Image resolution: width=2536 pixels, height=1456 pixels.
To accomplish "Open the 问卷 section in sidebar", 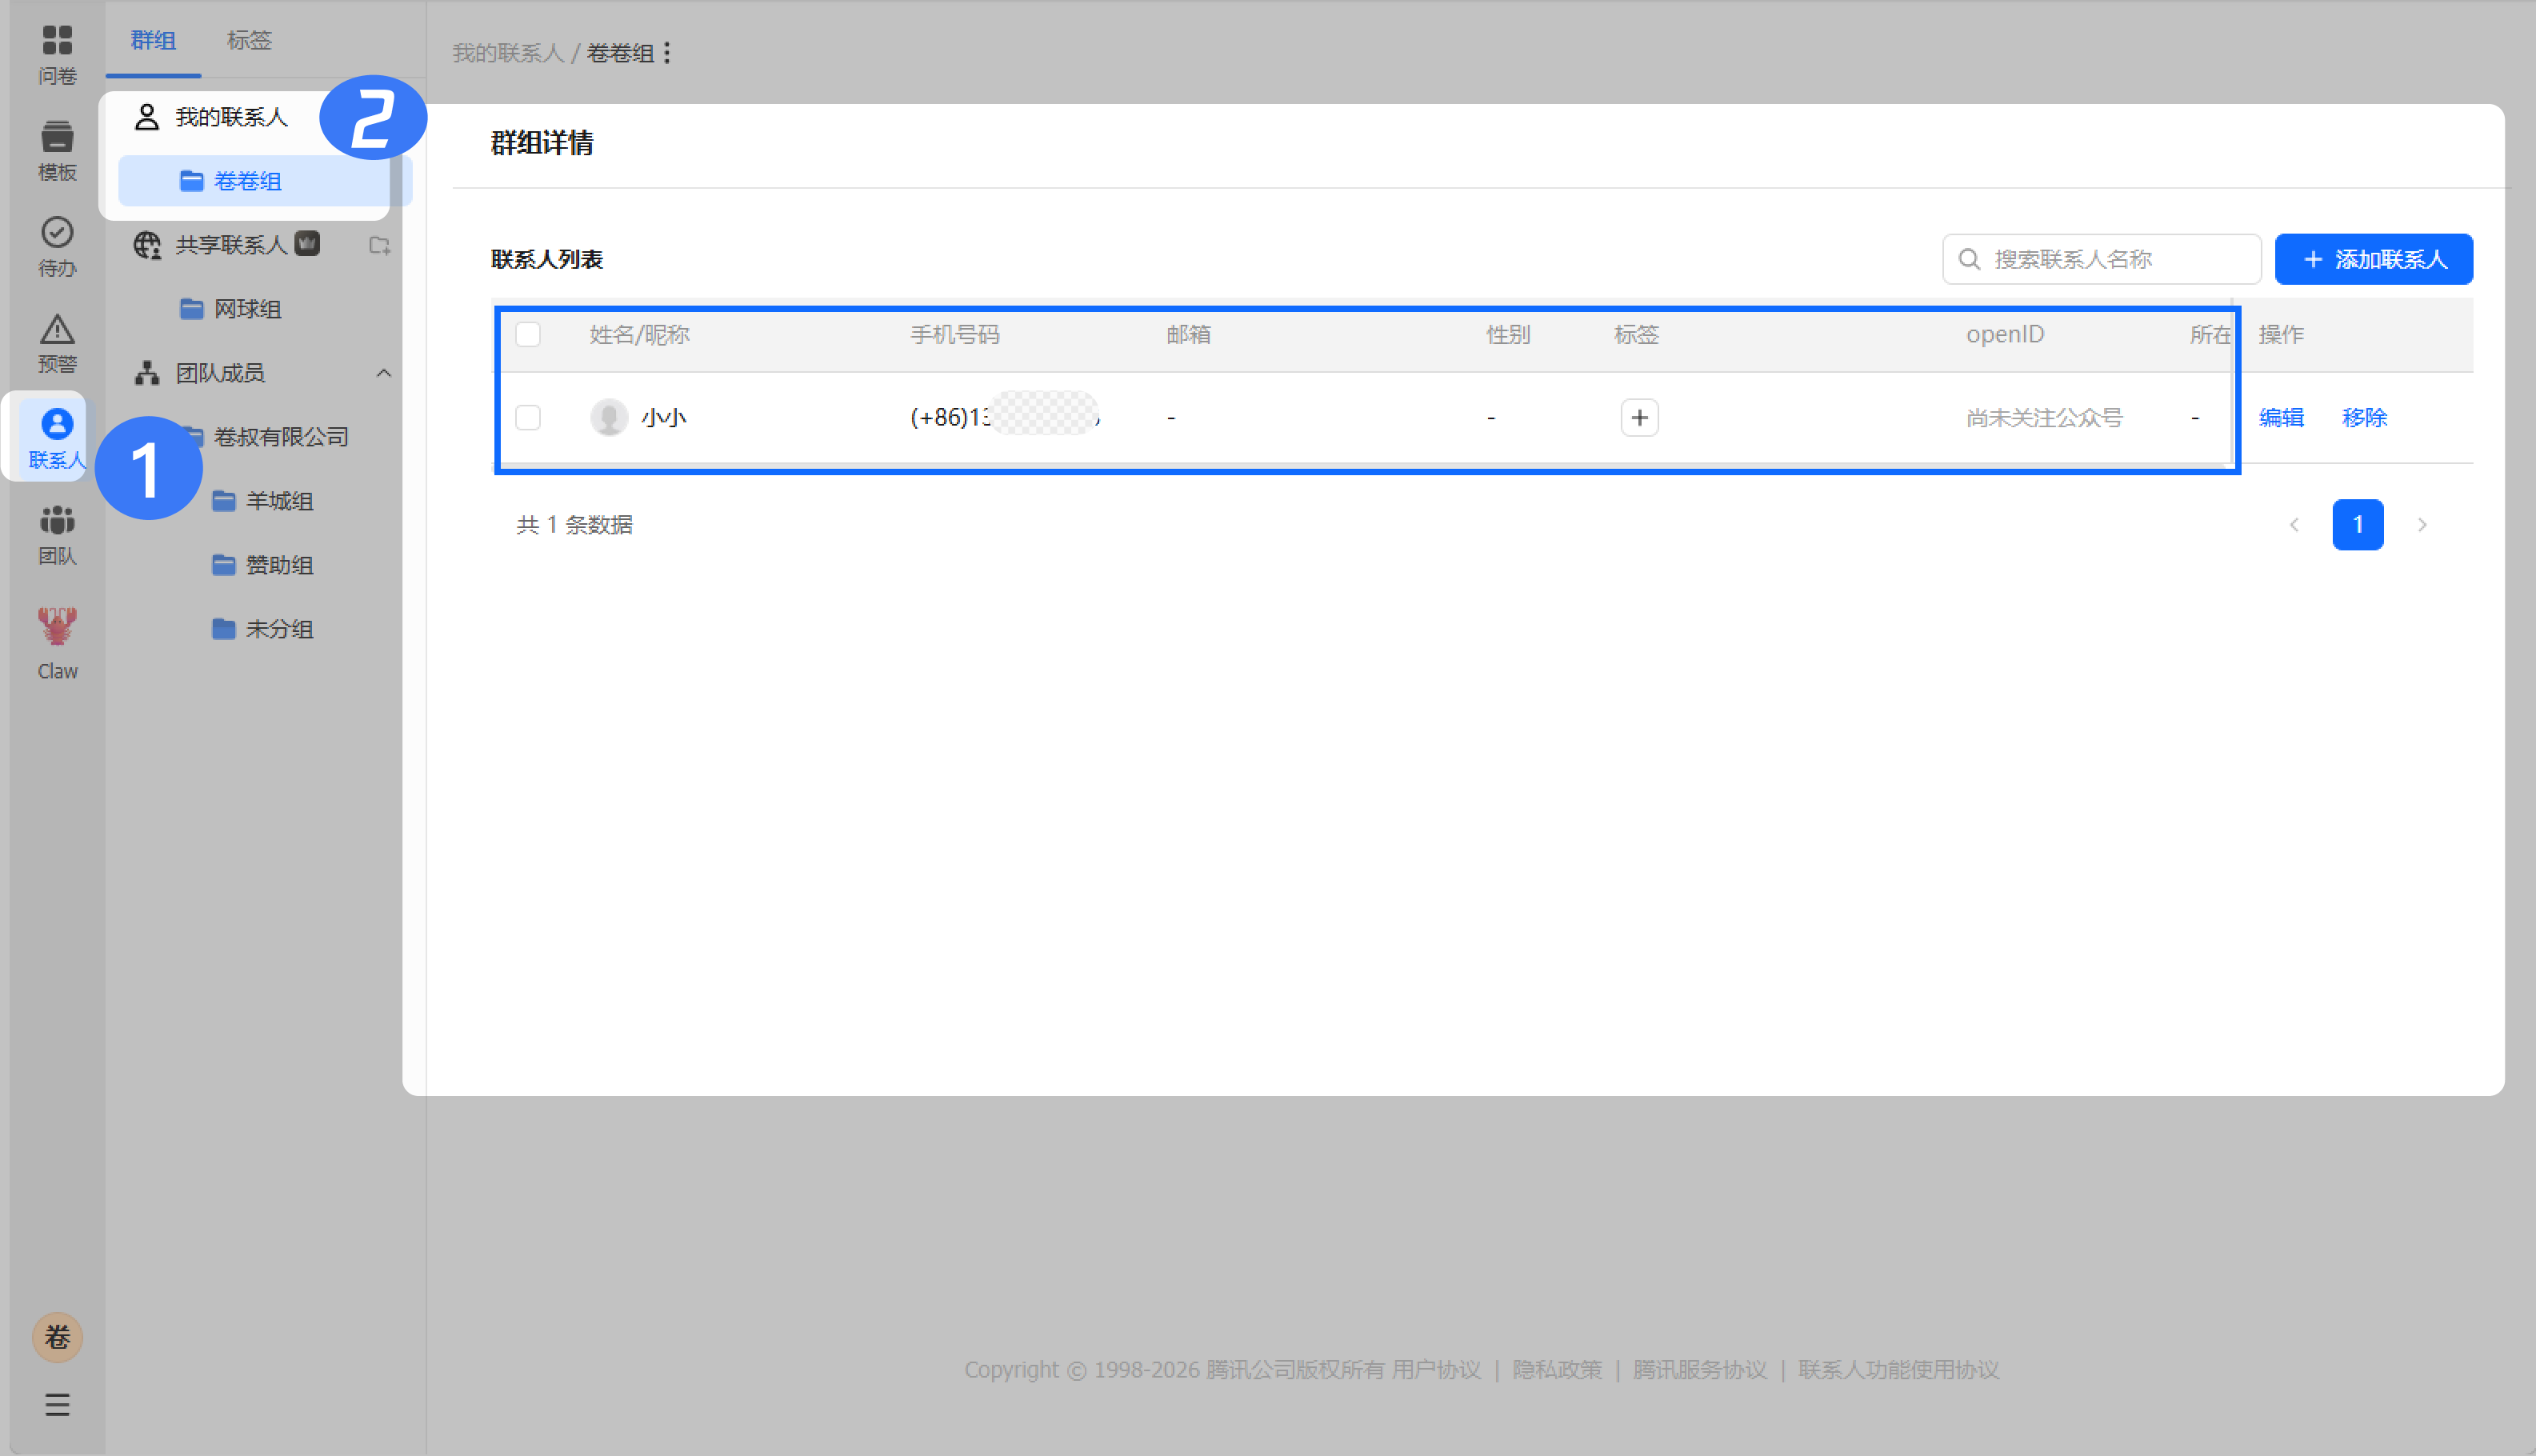I will point(57,54).
